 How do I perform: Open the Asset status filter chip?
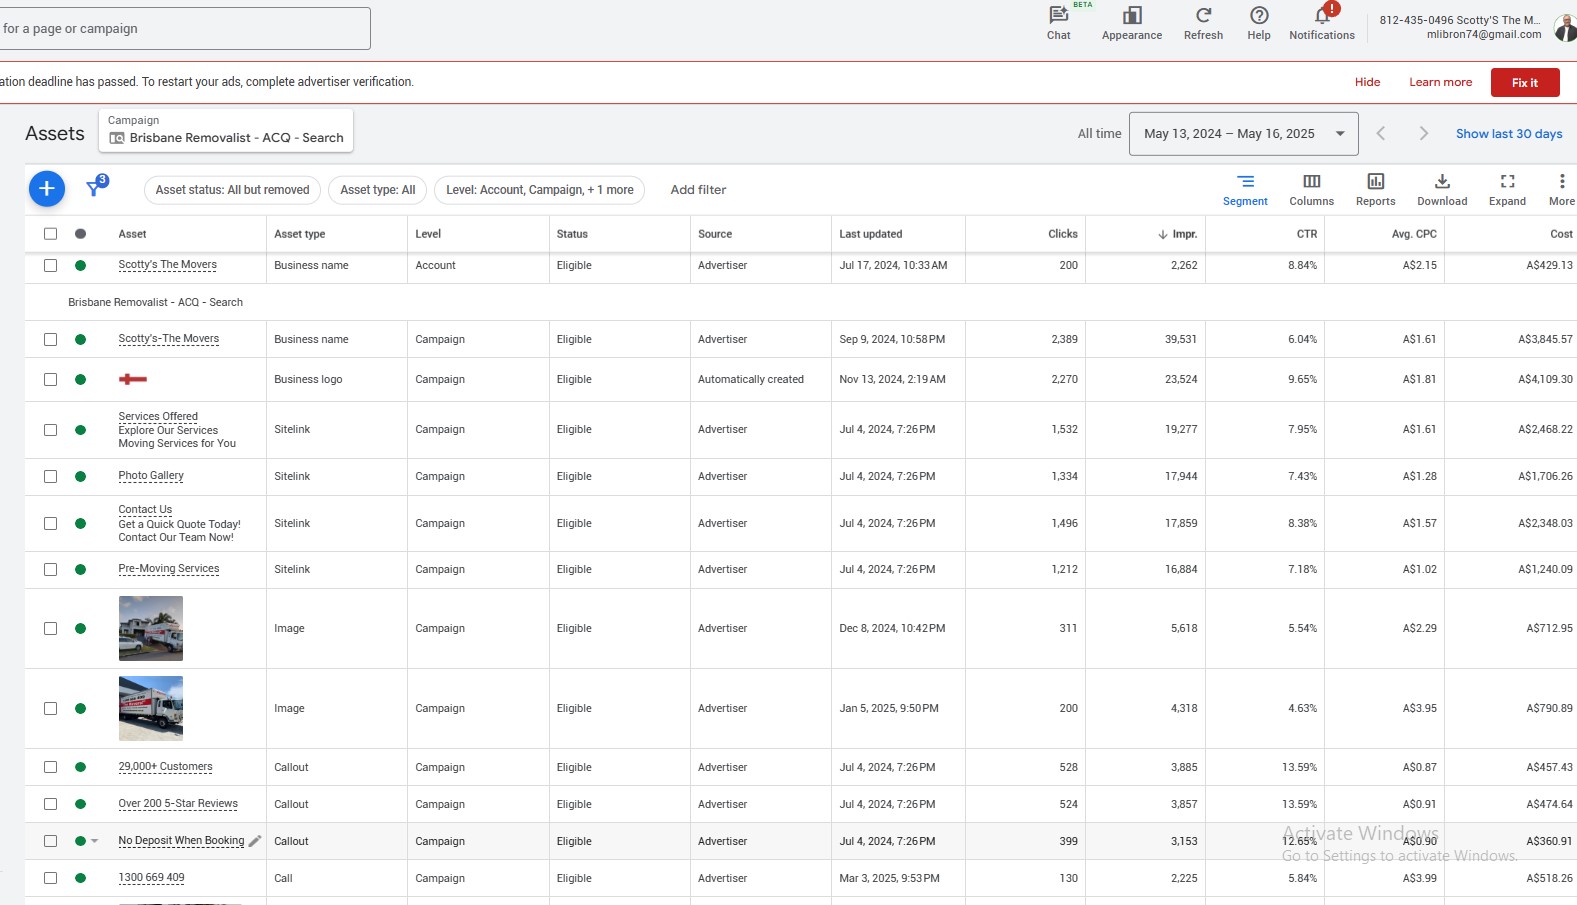233,190
